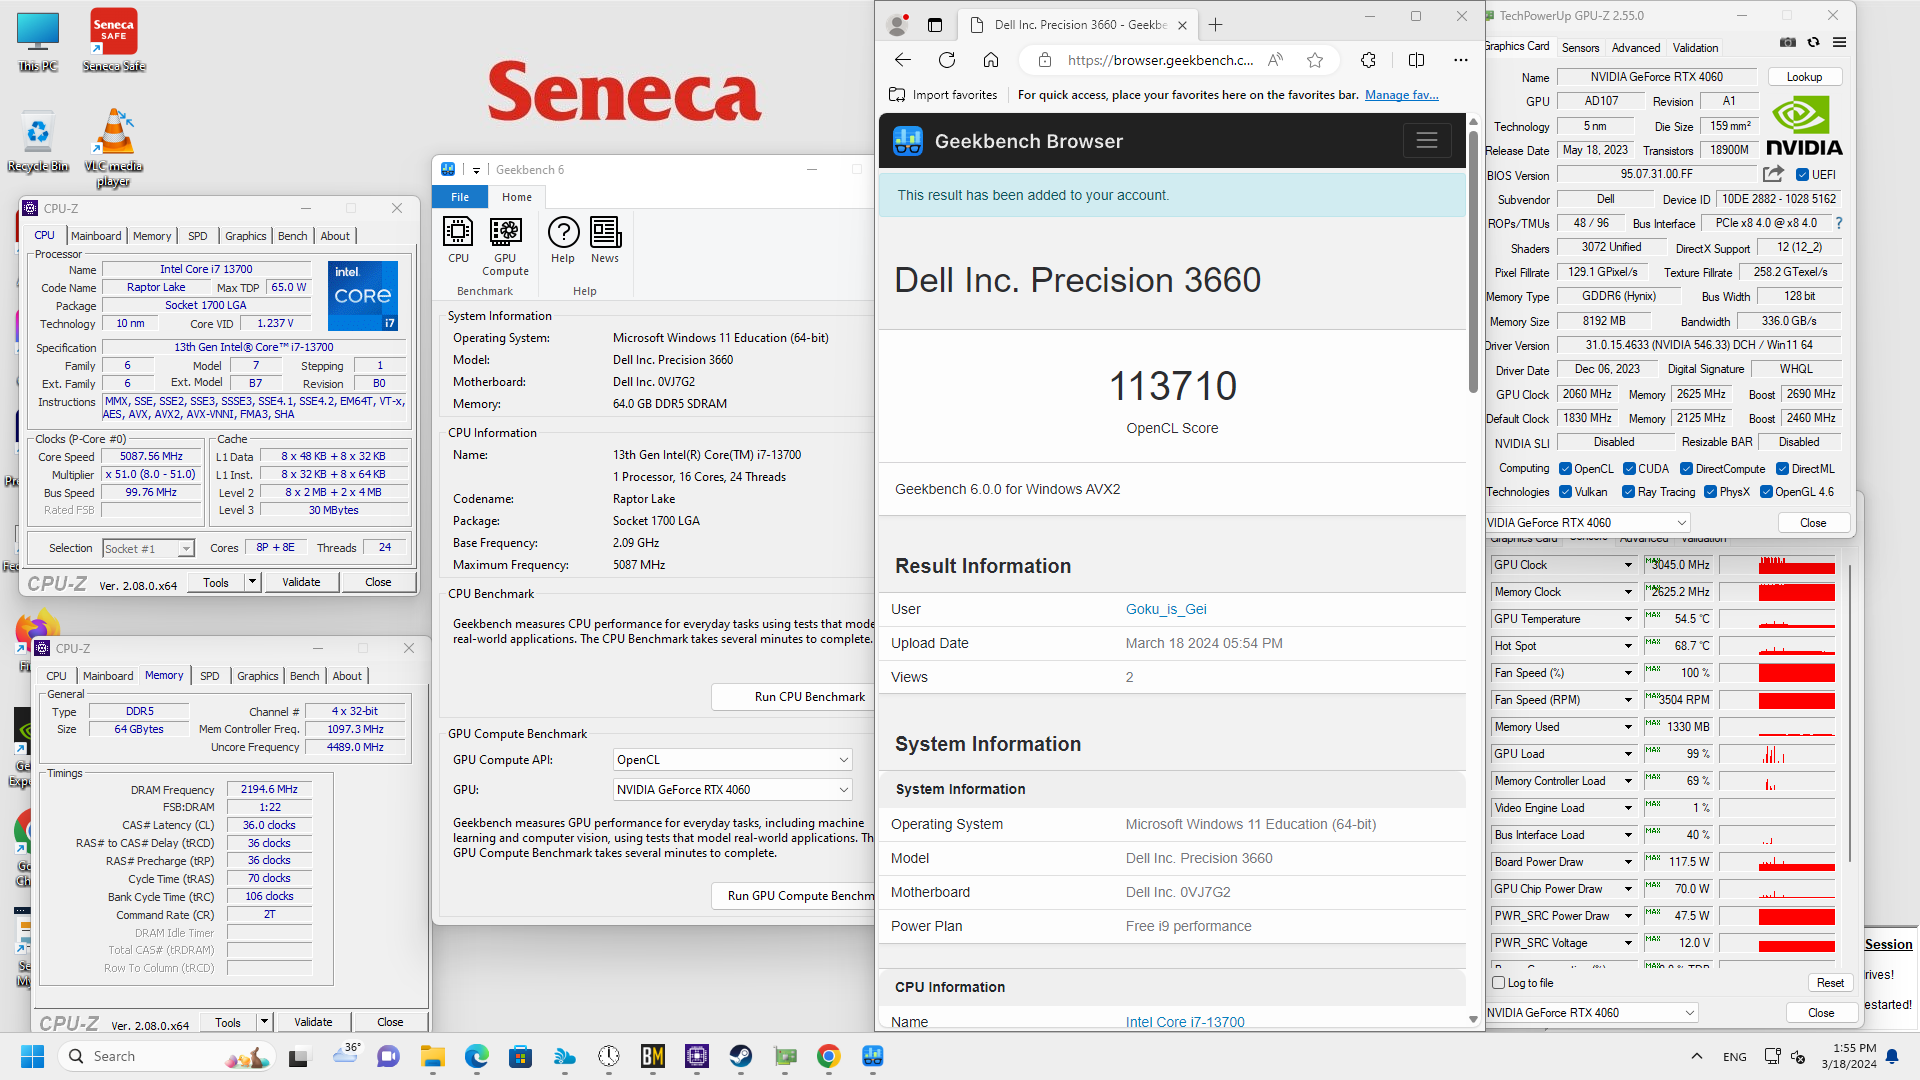The height and width of the screenshot is (1080, 1920).
Task: Go back in the Edge browser
Action: click(903, 60)
